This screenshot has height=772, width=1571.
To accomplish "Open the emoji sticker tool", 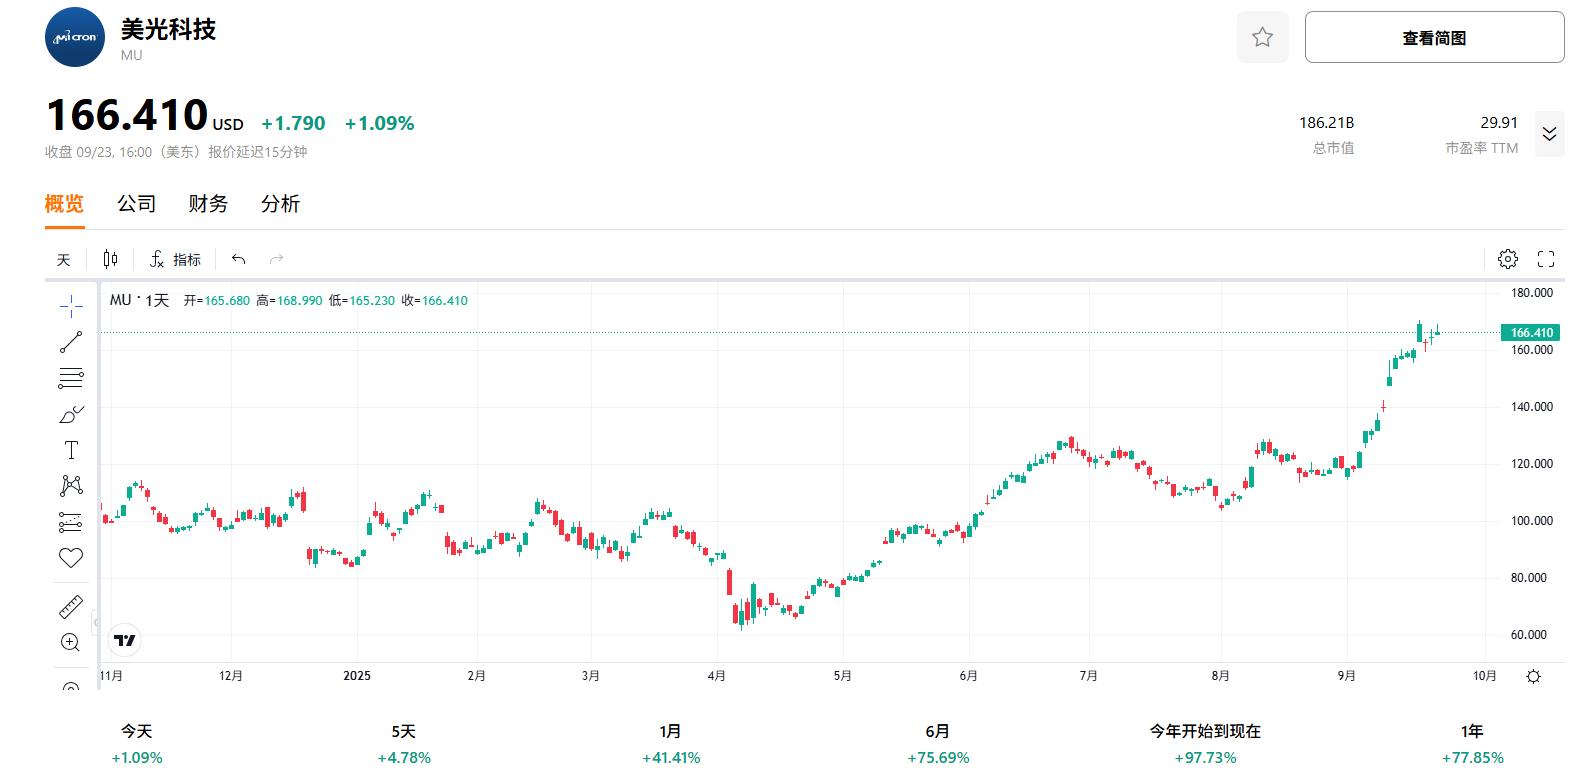I will click(x=70, y=557).
